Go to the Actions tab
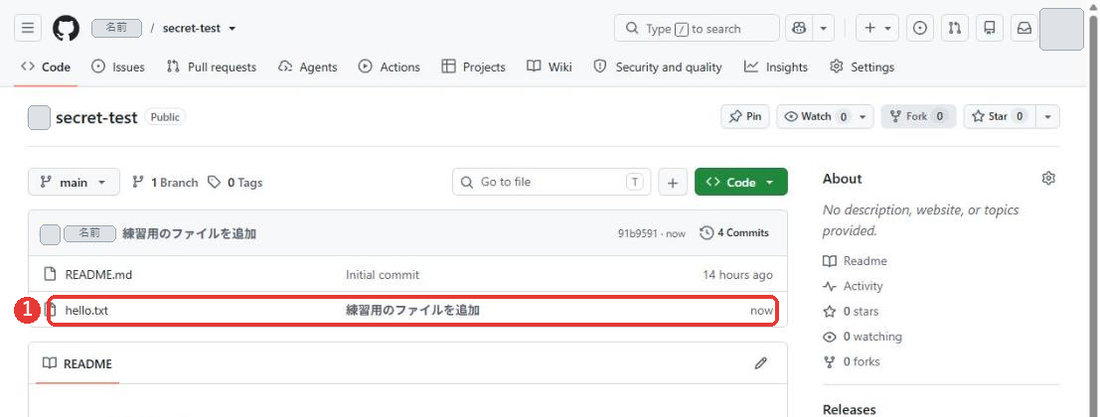 [389, 67]
